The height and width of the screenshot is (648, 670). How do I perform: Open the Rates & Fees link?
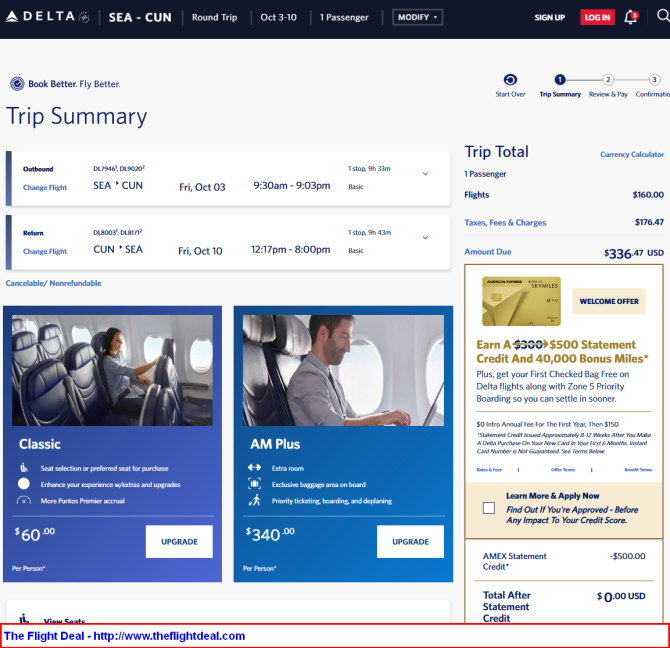(x=489, y=469)
